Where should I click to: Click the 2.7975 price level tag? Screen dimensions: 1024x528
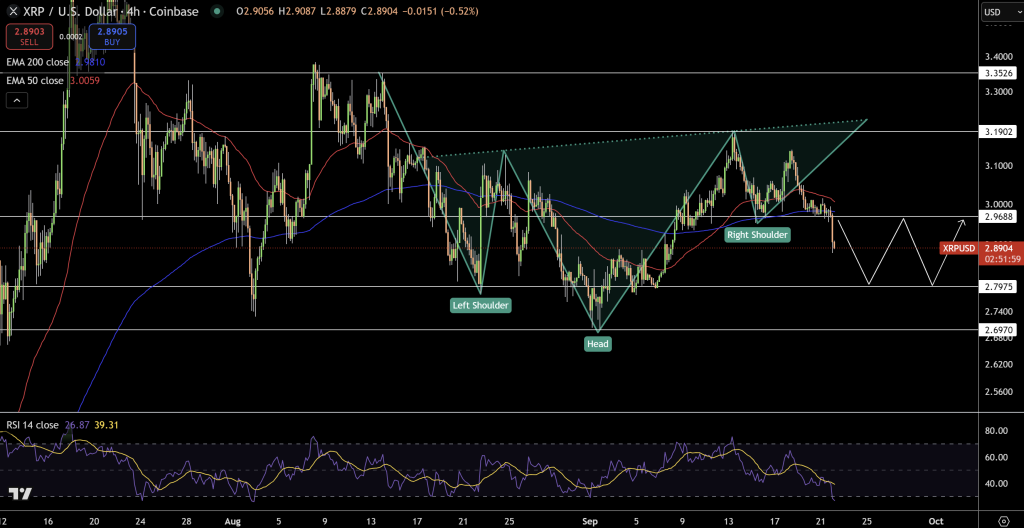point(999,286)
